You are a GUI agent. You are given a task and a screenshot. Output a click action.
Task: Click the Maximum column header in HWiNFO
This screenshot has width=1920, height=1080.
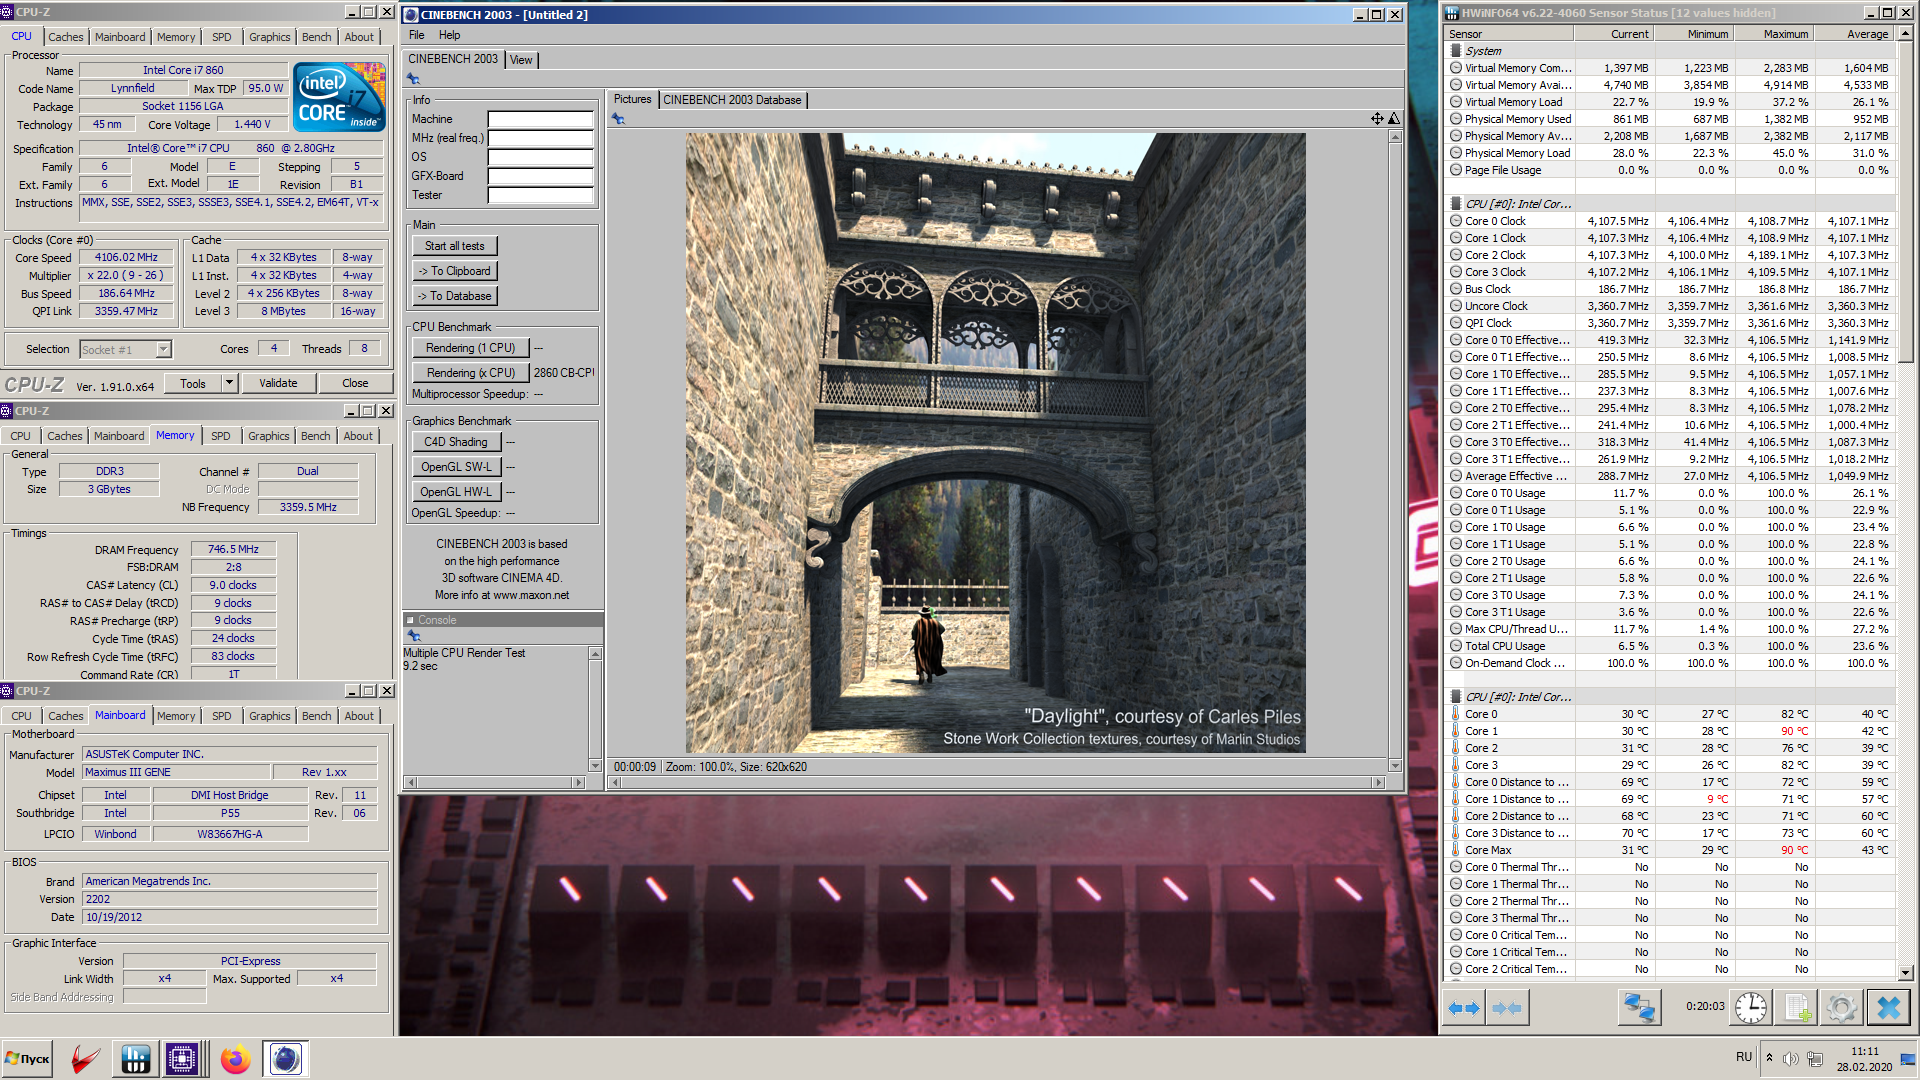[x=1774, y=34]
